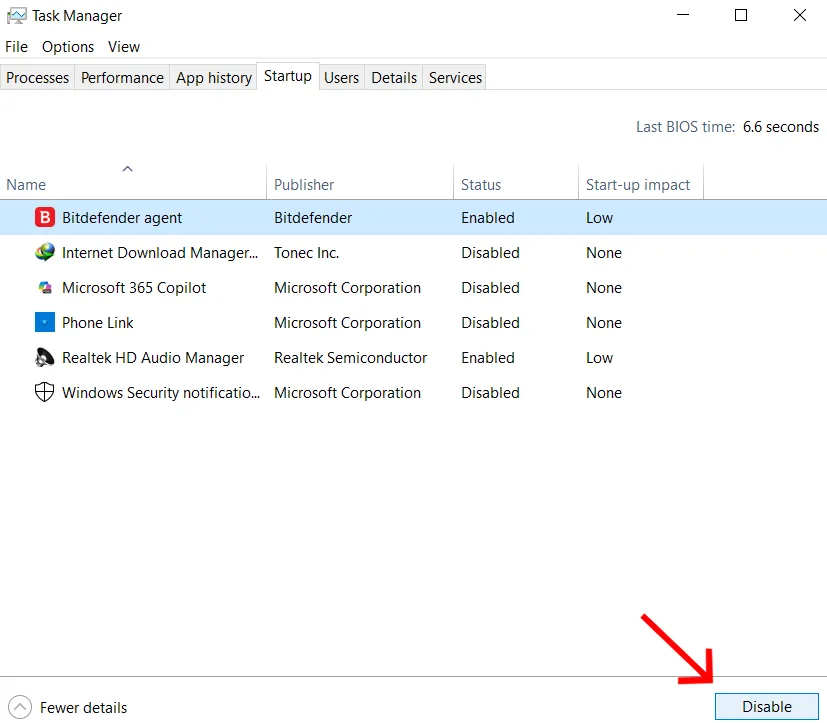Click the Phone Link icon
Image resolution: width=827 pixels, height=723 pixels.
point(44,322)
